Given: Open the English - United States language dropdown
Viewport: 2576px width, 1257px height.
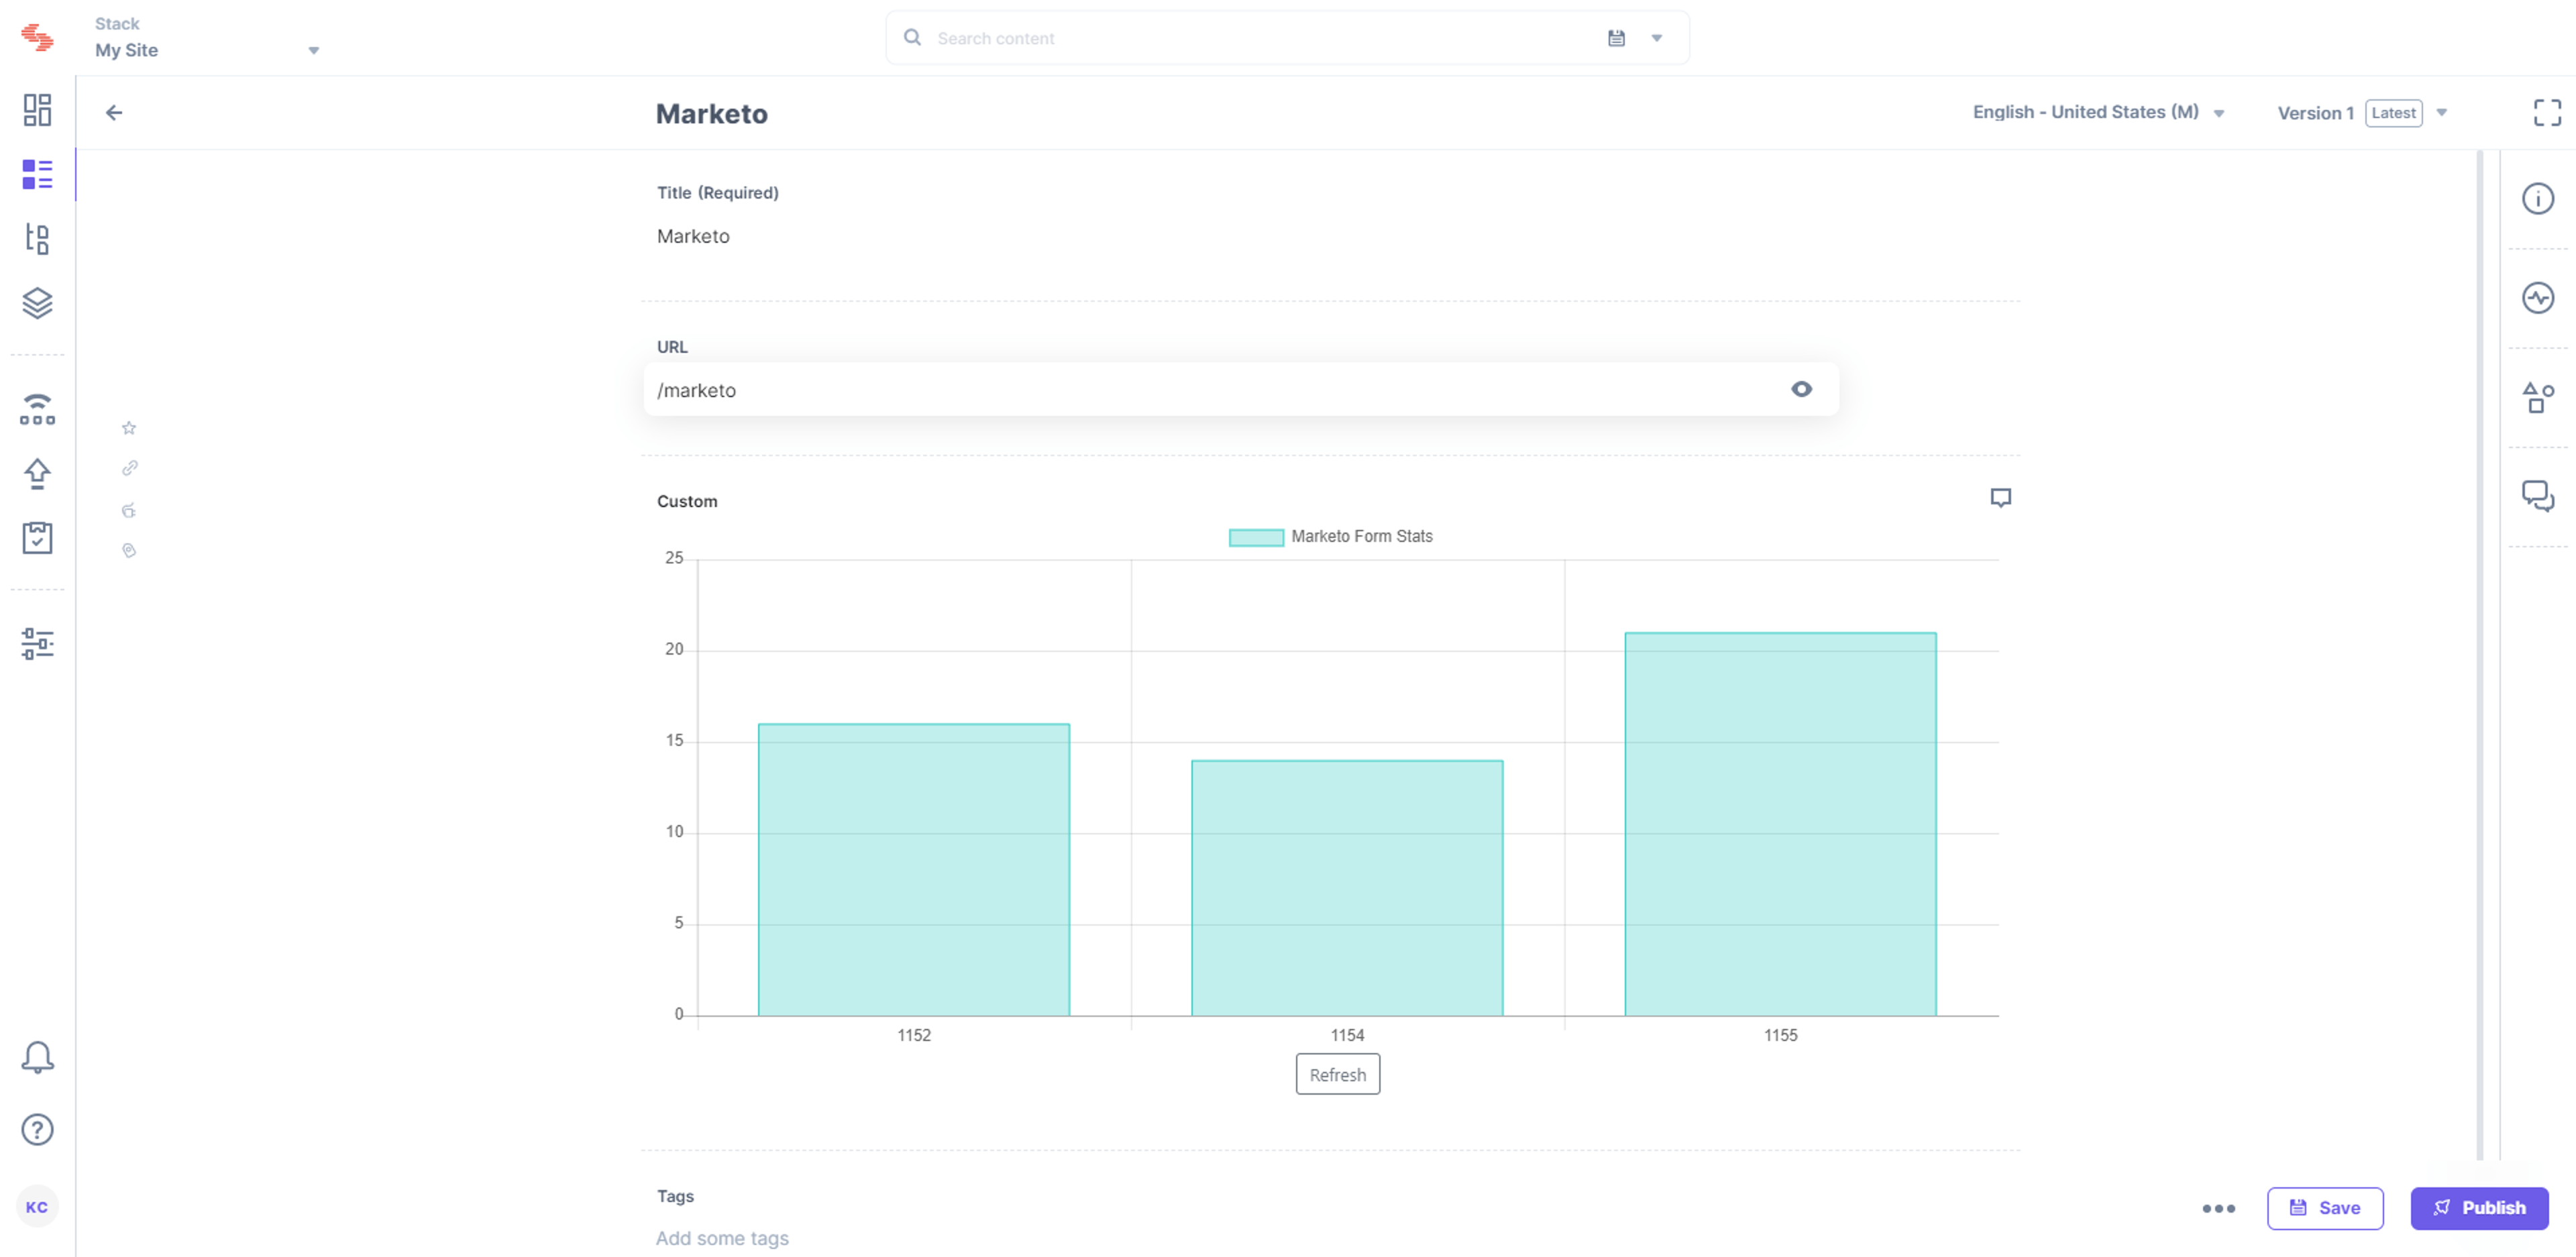Looking at the screenshot, I should pos(2098,112).
